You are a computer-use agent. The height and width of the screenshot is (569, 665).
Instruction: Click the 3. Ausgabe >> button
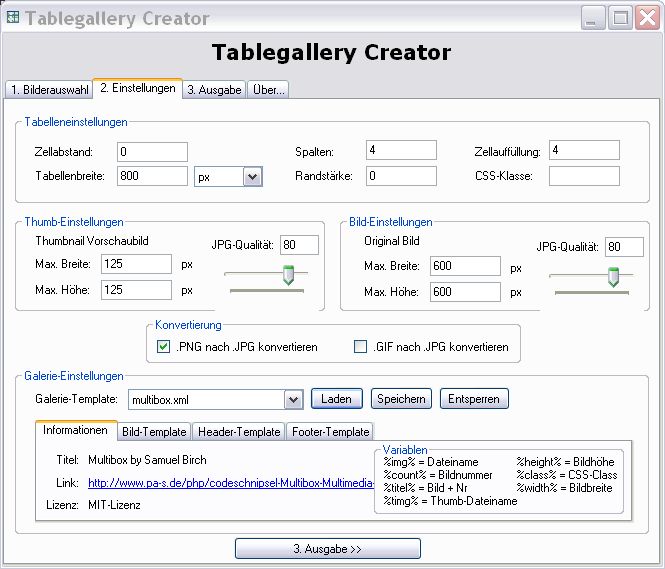tap(327, 549)
